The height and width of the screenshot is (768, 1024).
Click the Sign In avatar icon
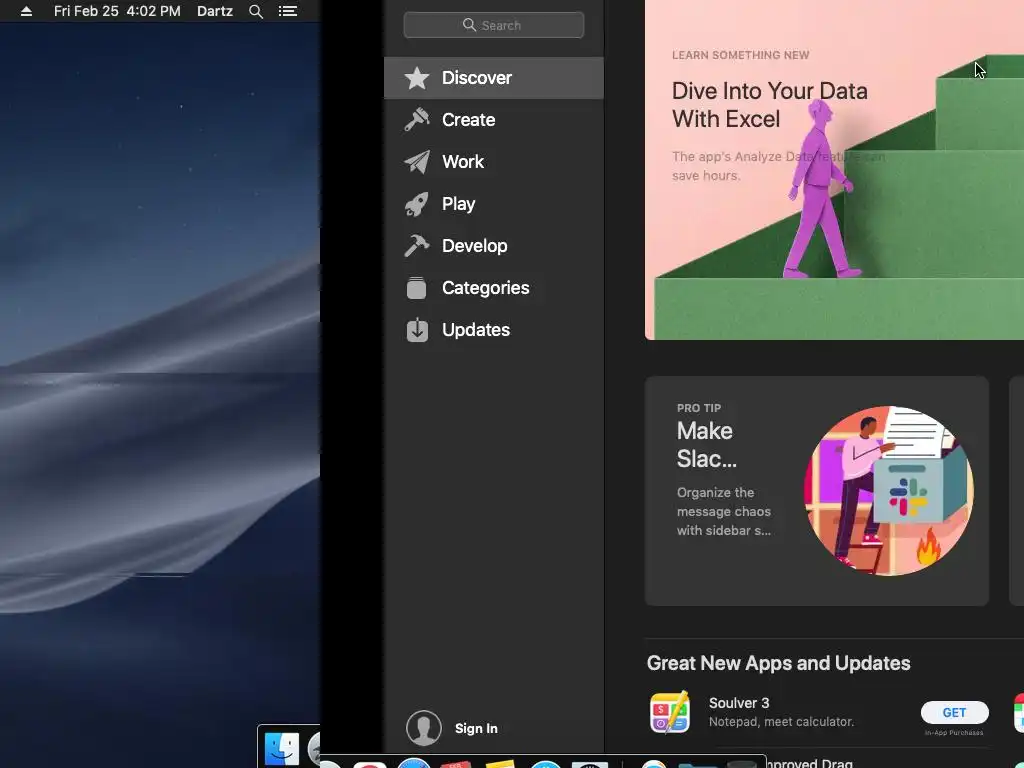424,728
